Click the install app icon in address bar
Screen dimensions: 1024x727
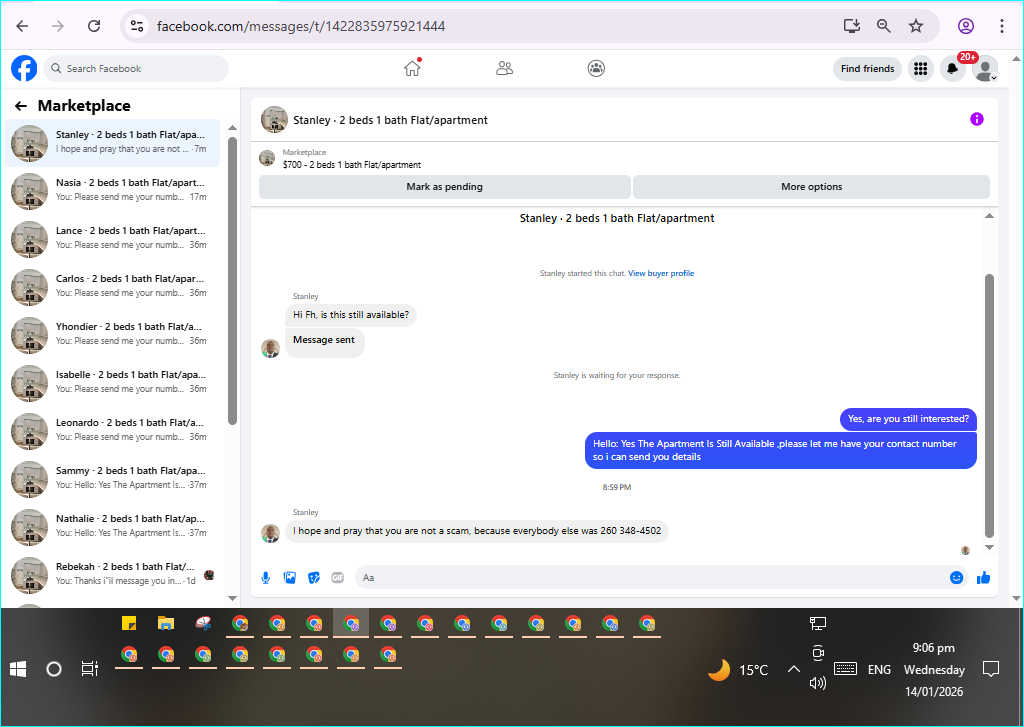pyautogui.click(x=852, y=26)
